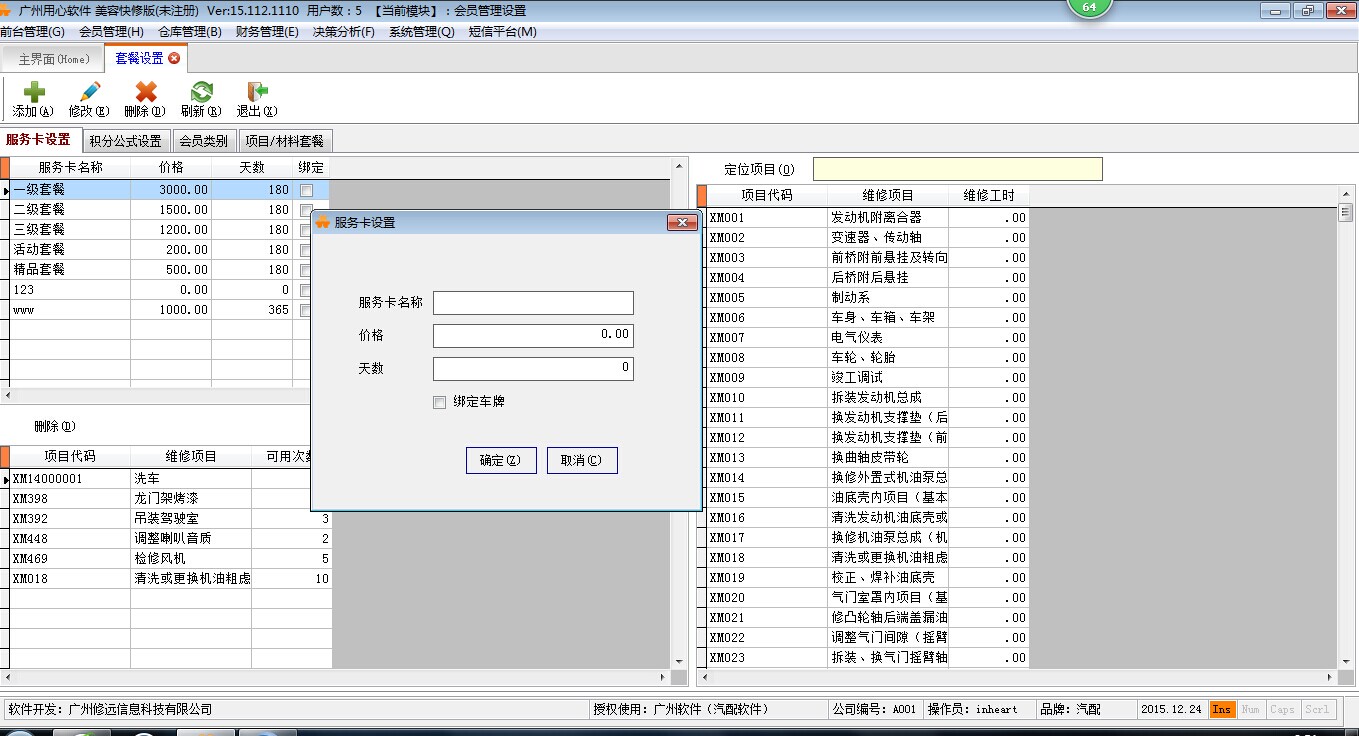The image size is (1359, 736).
Task: Close the 服务卡设置 dialog
Action: pyautogui.click(x=681, y=222)
